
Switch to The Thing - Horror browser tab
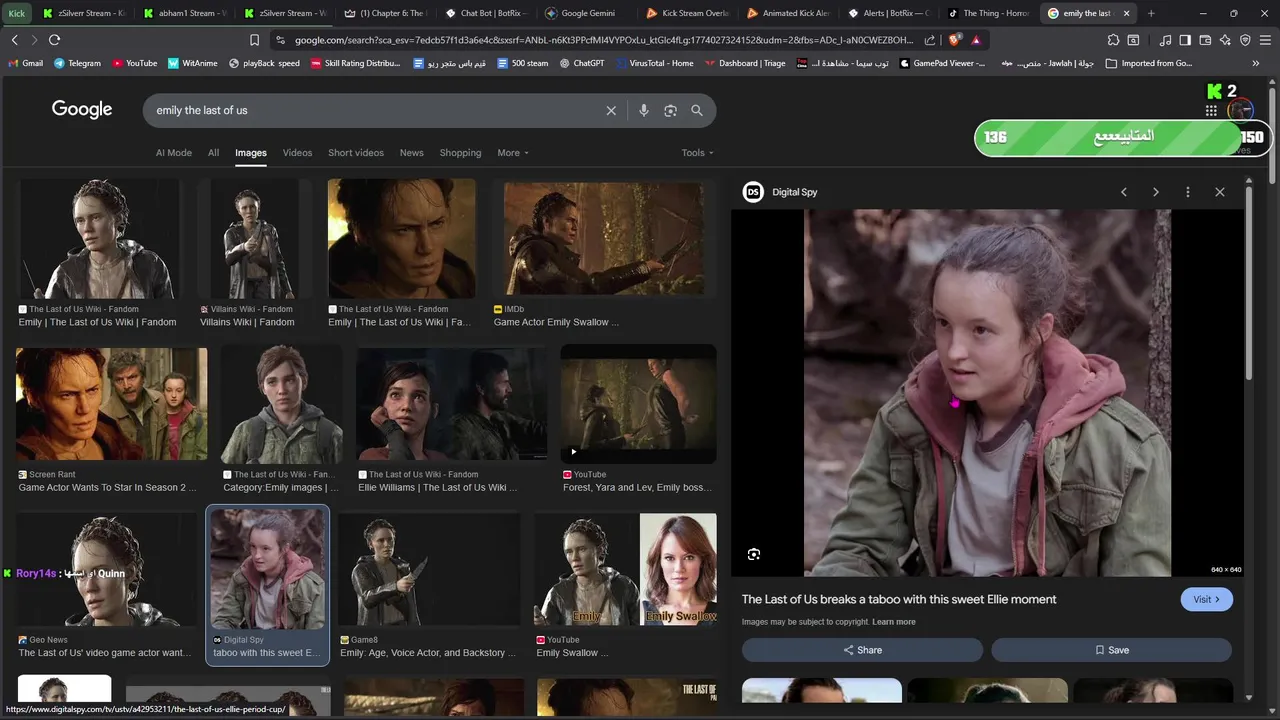(x=988, y=13)
